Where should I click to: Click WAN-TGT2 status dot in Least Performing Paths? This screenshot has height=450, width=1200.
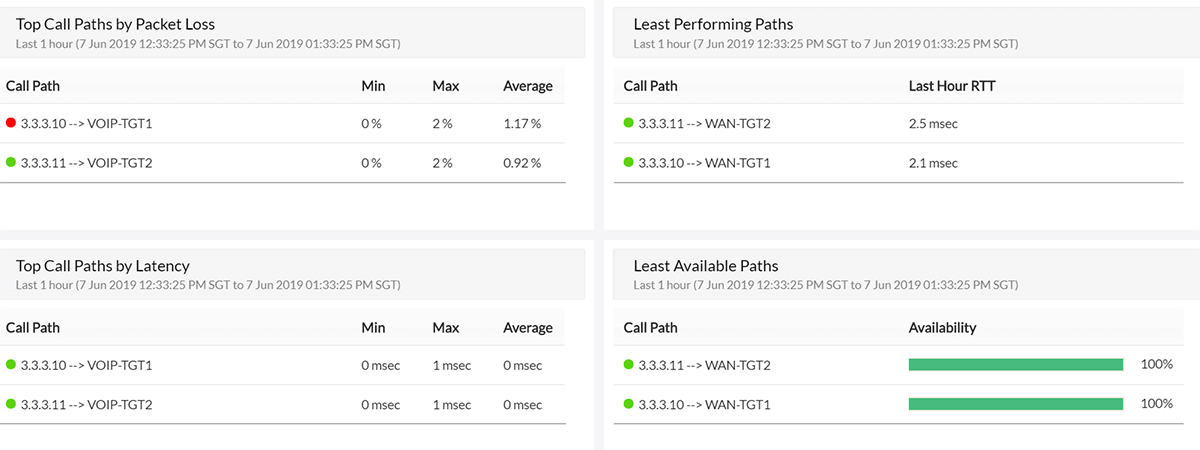(628, 123)
